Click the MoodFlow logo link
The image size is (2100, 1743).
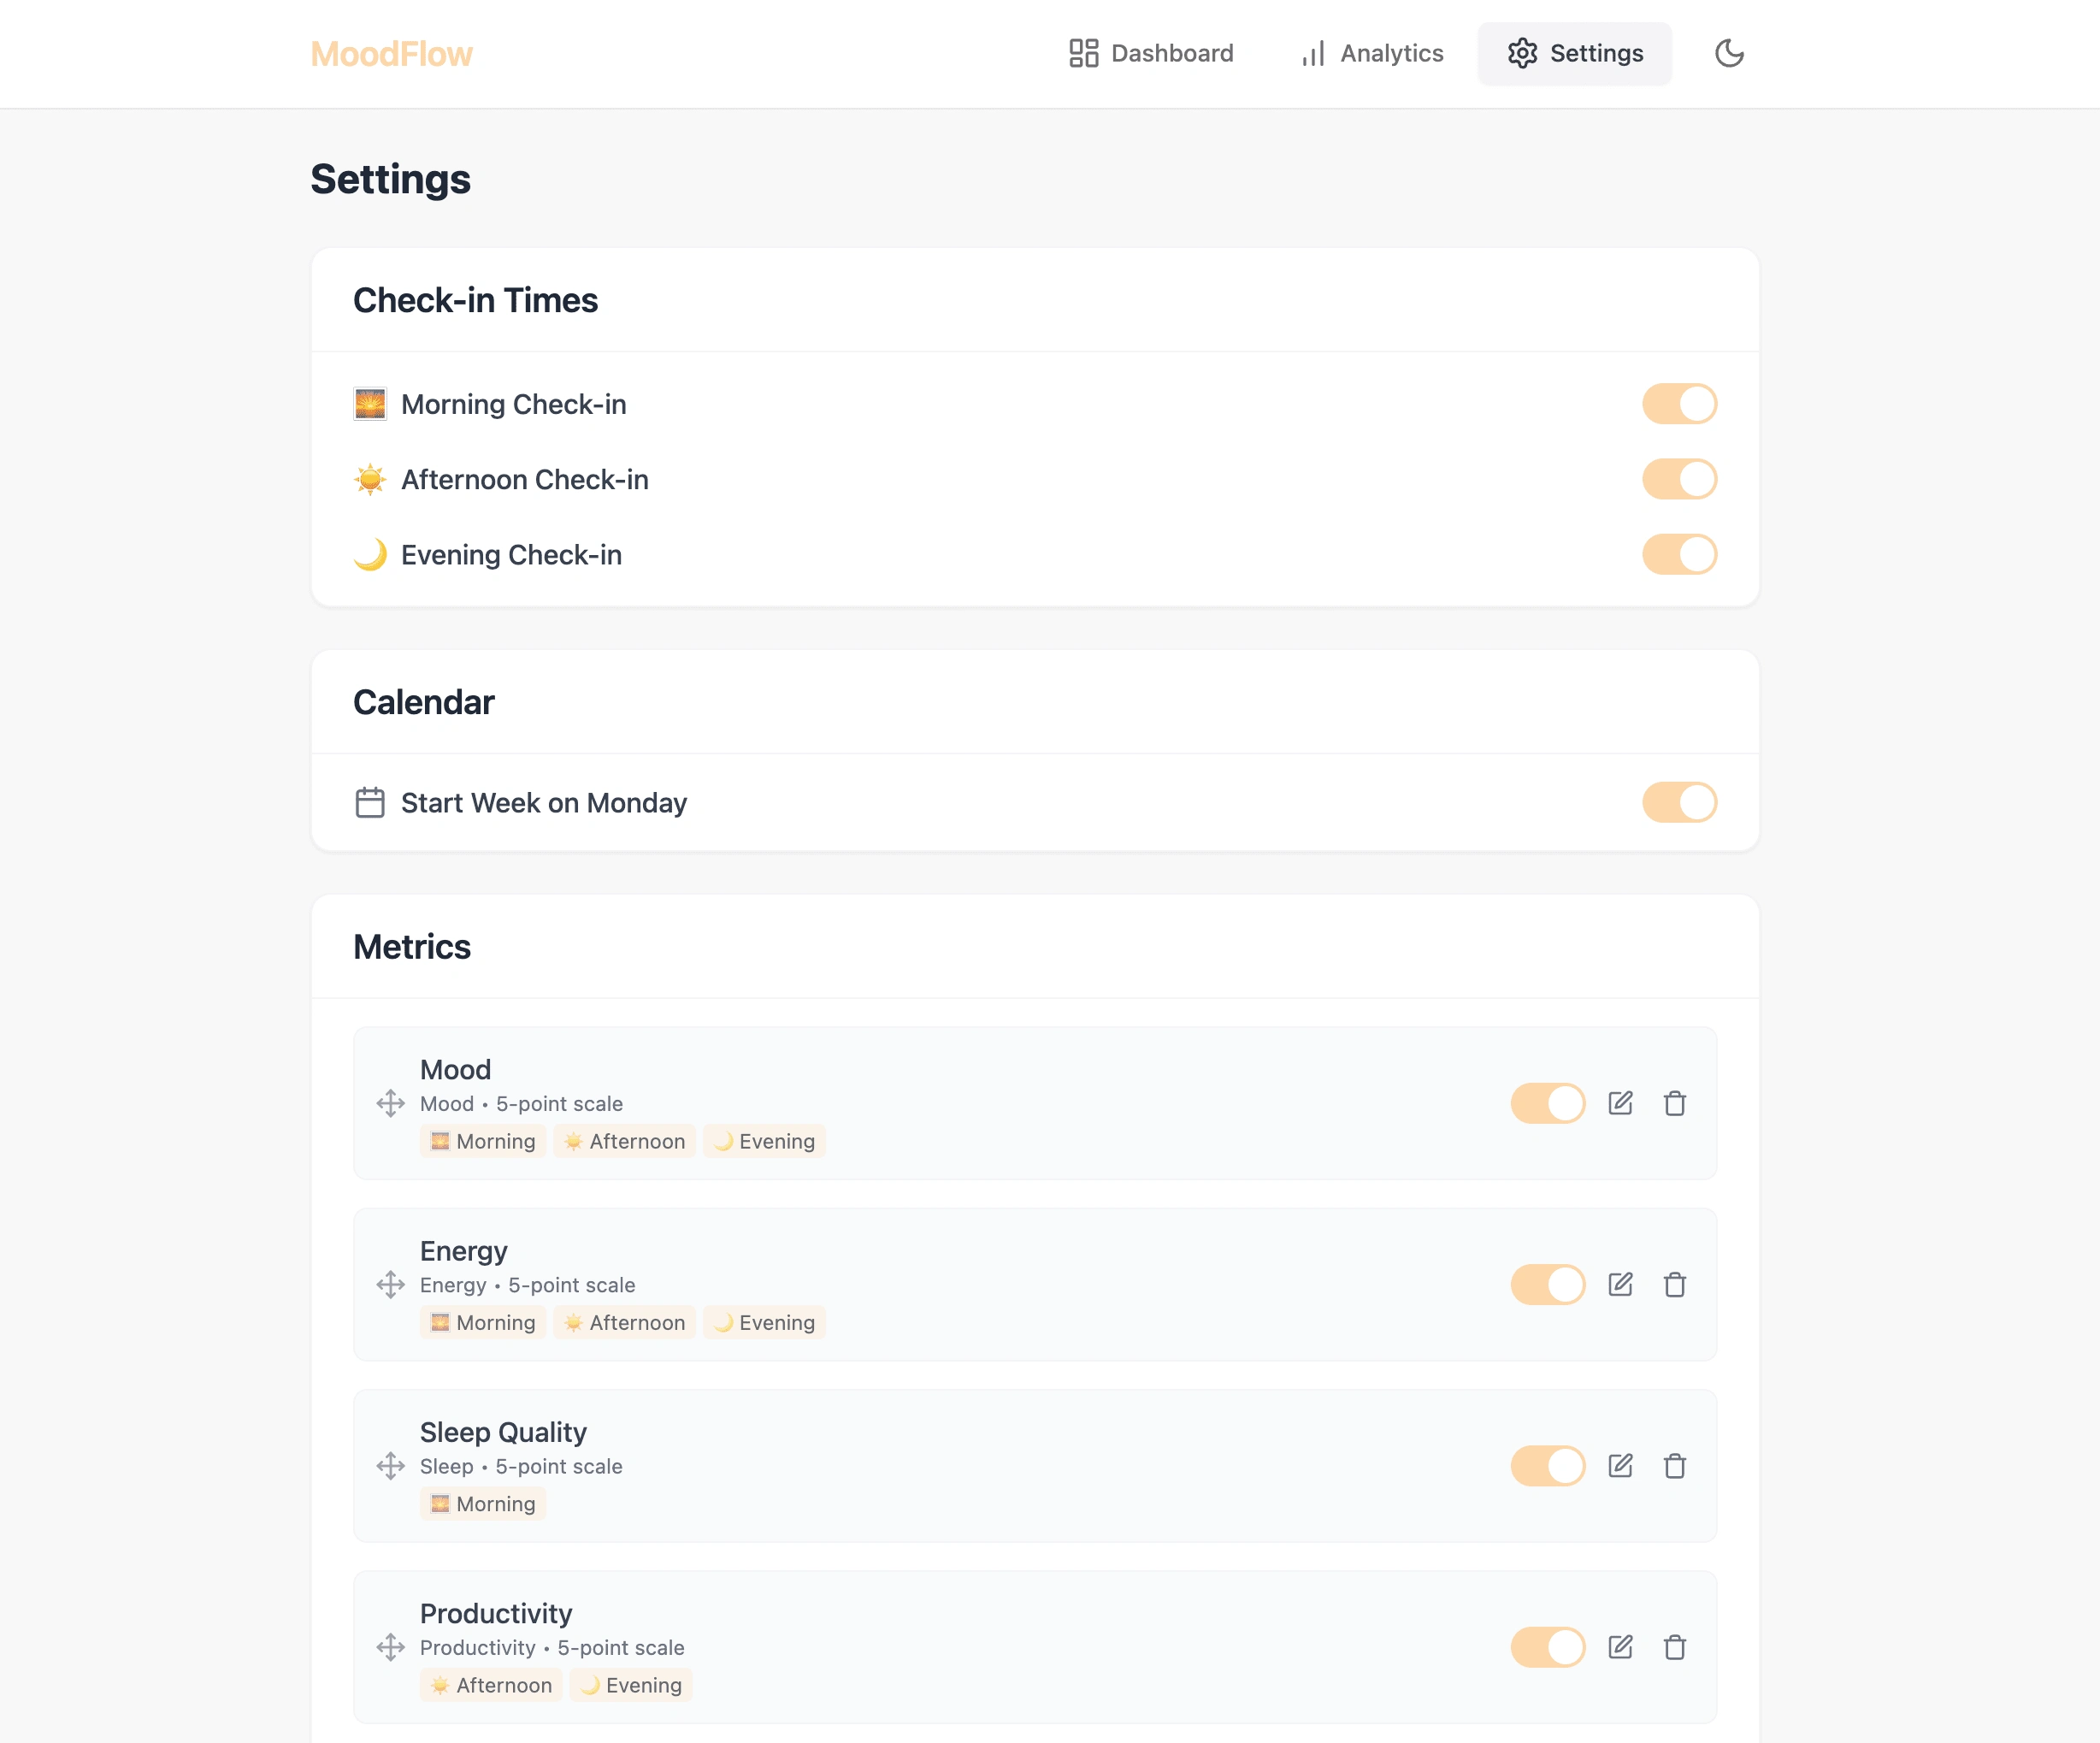coord(391,54)
